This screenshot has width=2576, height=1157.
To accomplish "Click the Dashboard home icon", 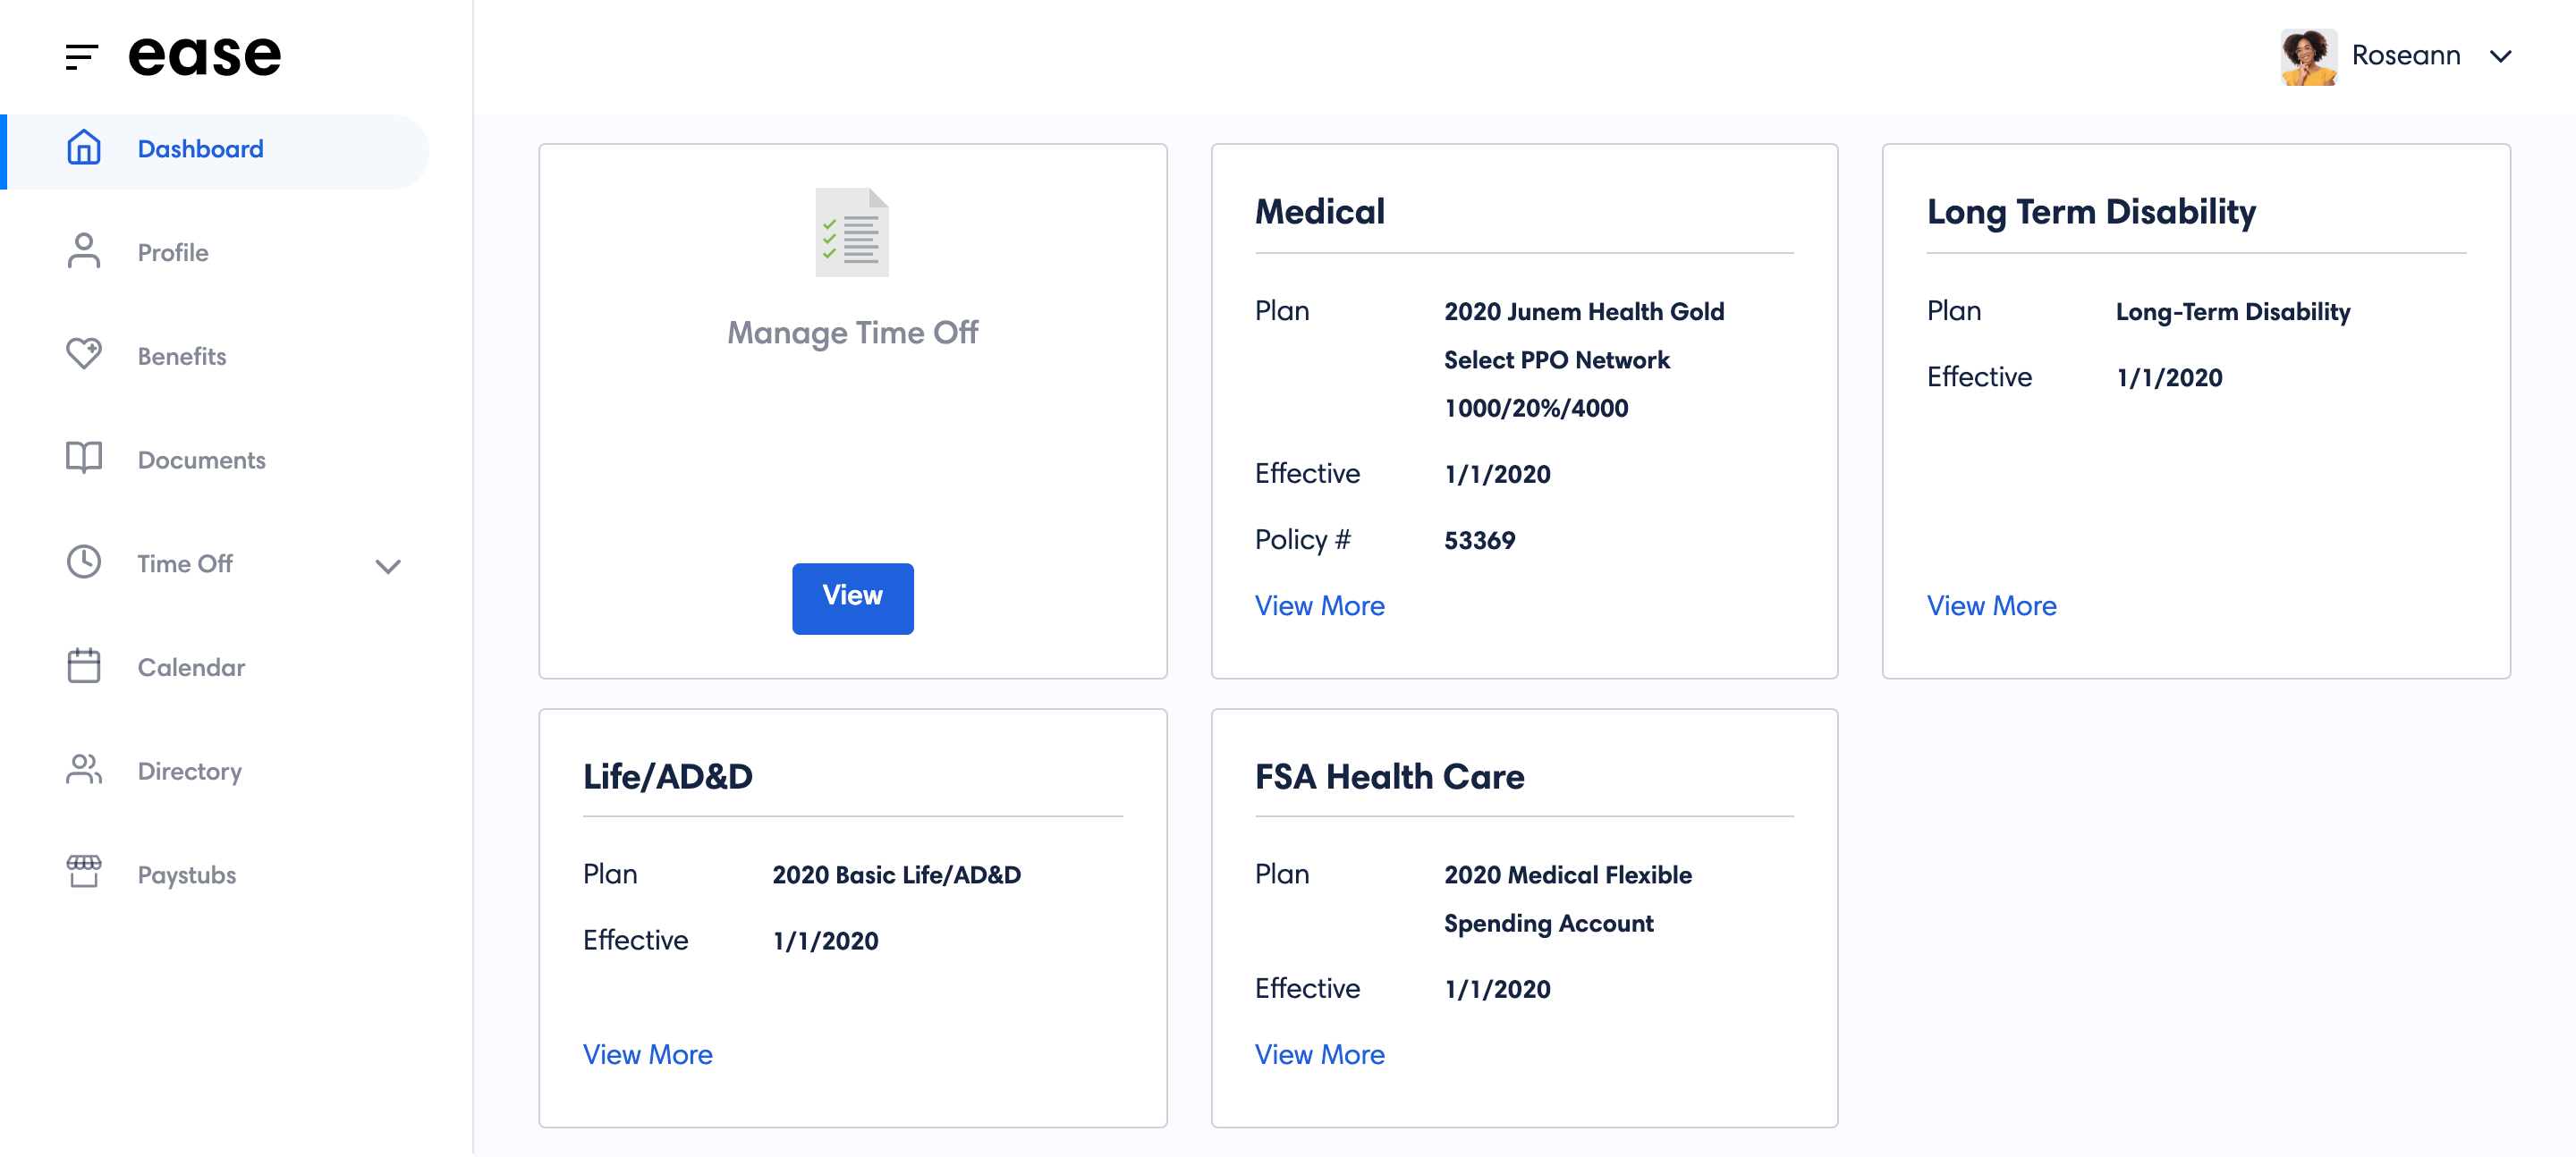I will tap(84, 148).
